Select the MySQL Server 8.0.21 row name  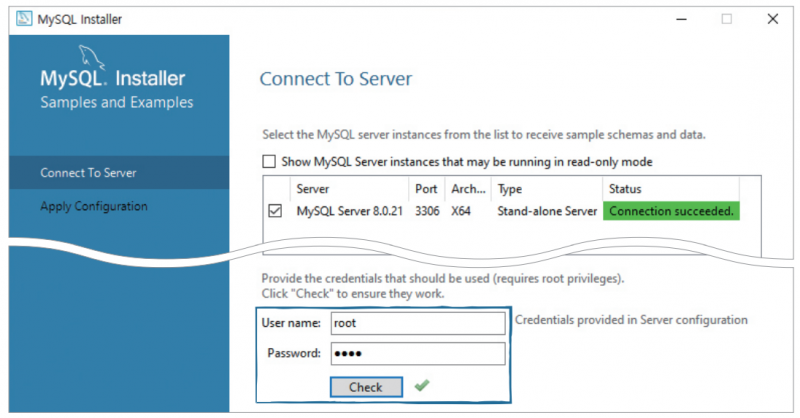point(350,212)
